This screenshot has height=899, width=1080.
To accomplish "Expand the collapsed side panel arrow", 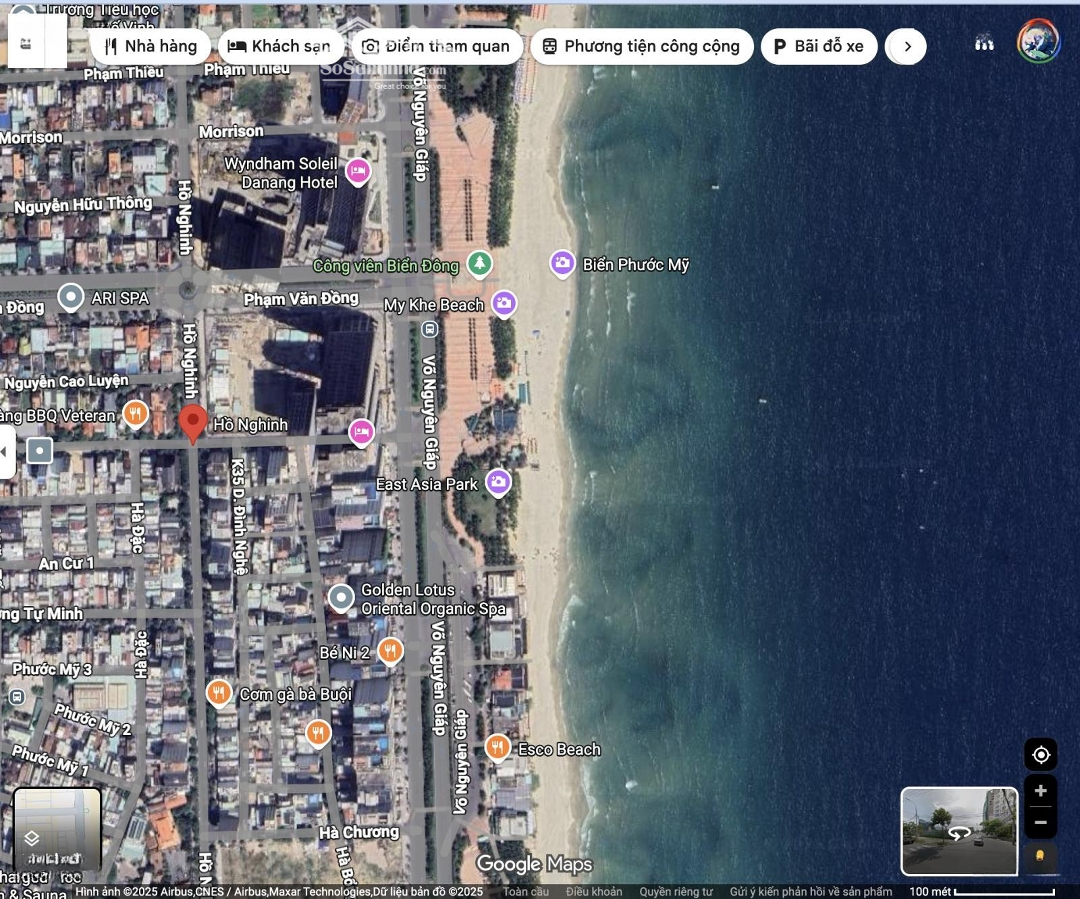I will 6,452.
